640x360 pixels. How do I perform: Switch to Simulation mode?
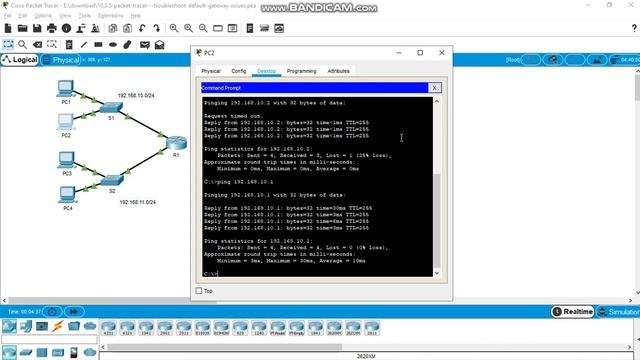[x=618, y=312]
